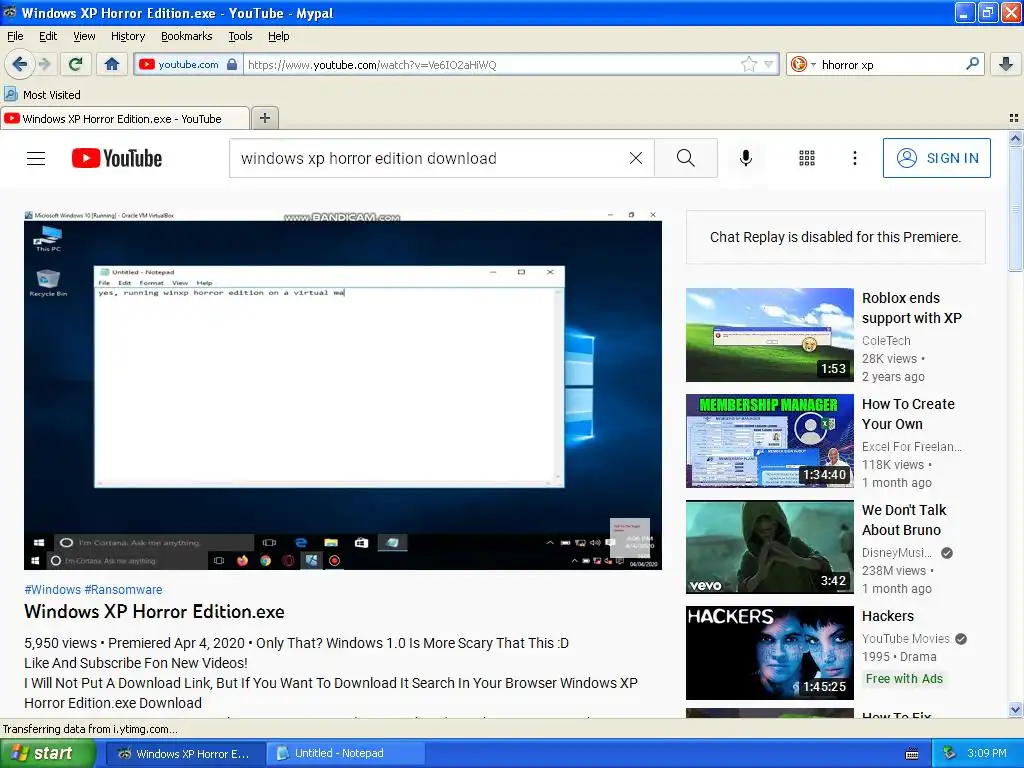Click the 3:09 PM taskbar clock
Viewport: 1024px width, 768px height.
(x=987, y=753)
